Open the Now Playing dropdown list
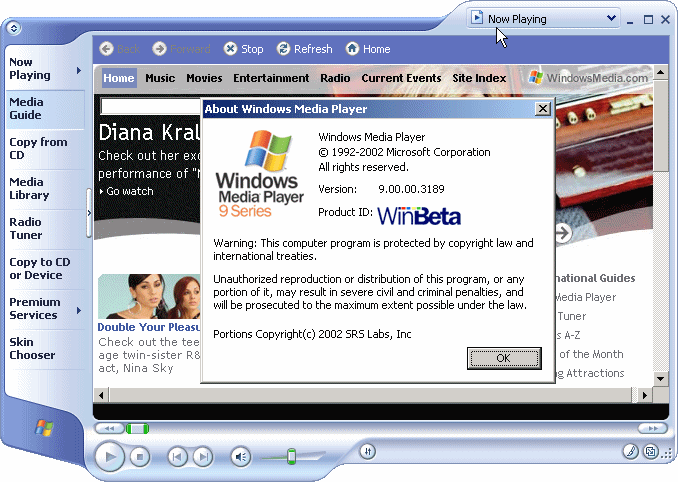 (611, 19)
